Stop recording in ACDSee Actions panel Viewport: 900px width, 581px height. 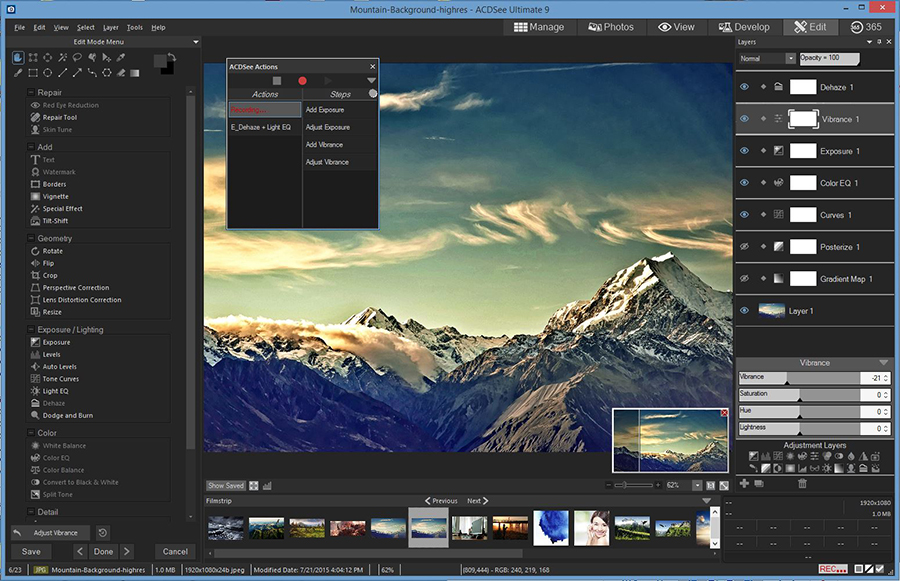[x=277, y=80]
